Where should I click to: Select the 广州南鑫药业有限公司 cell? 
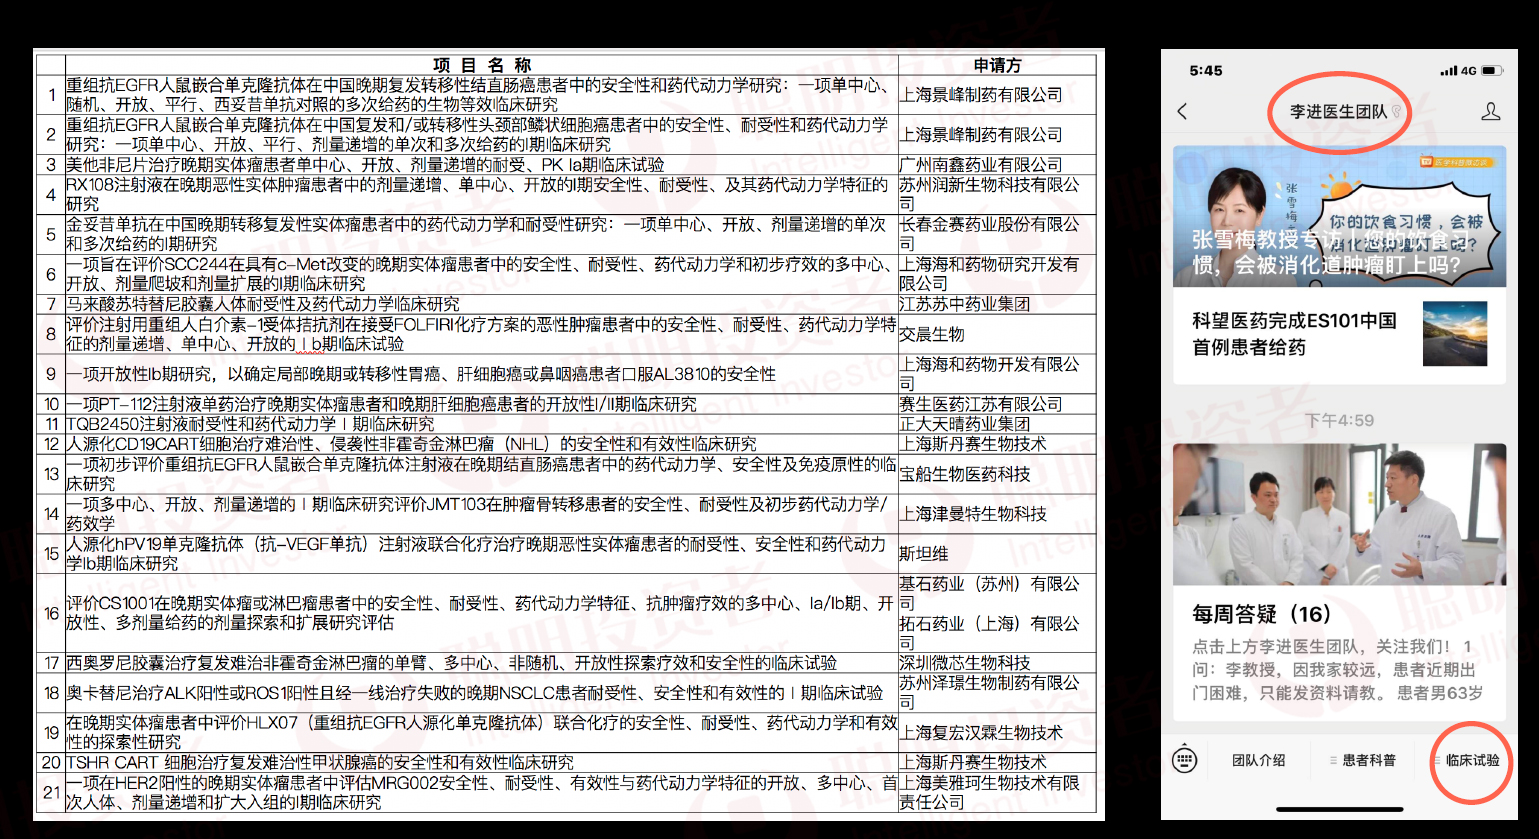[997, 164]
